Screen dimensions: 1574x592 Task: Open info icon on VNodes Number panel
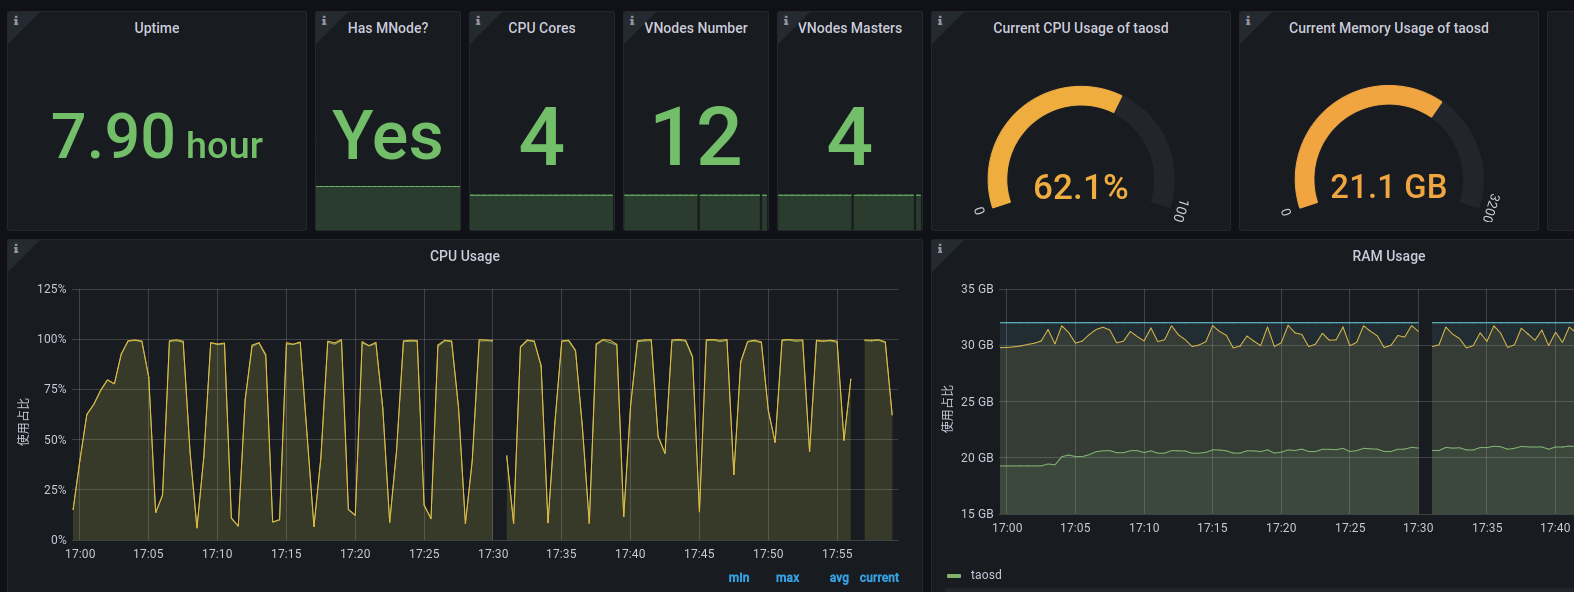click(x=632, y=20)
